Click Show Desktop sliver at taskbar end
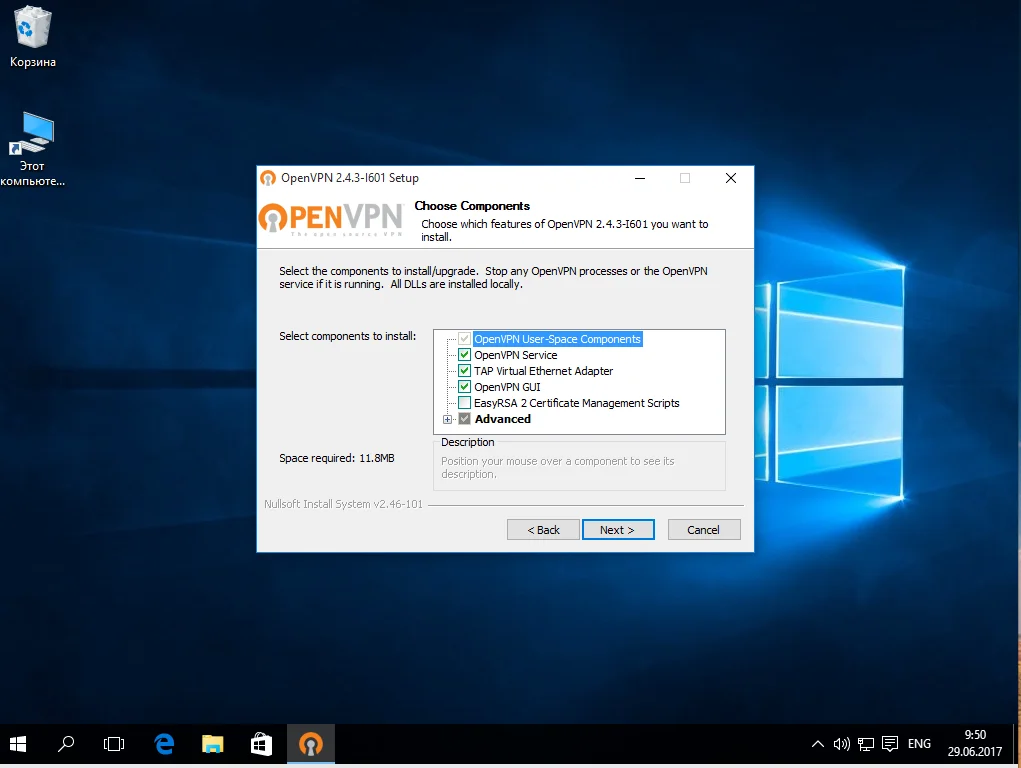1021x768 pixels. click(x=1016, y=743)
